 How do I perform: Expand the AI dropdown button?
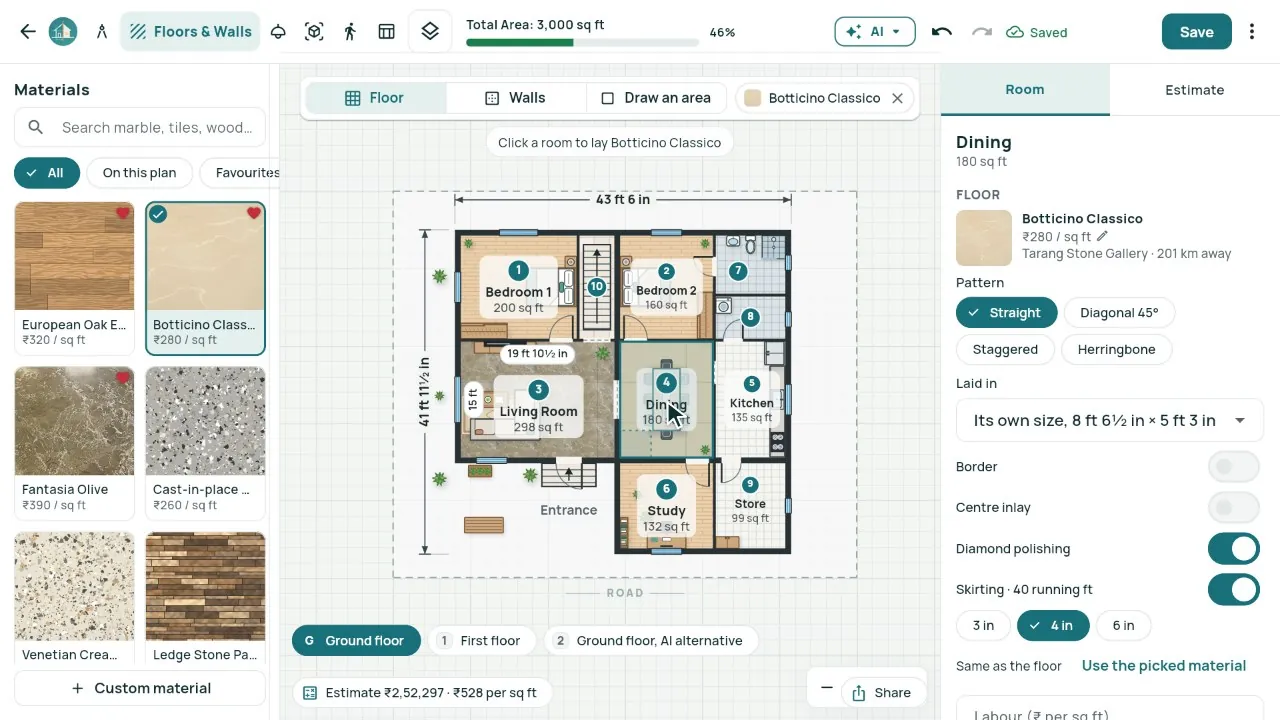coord(875,32)
